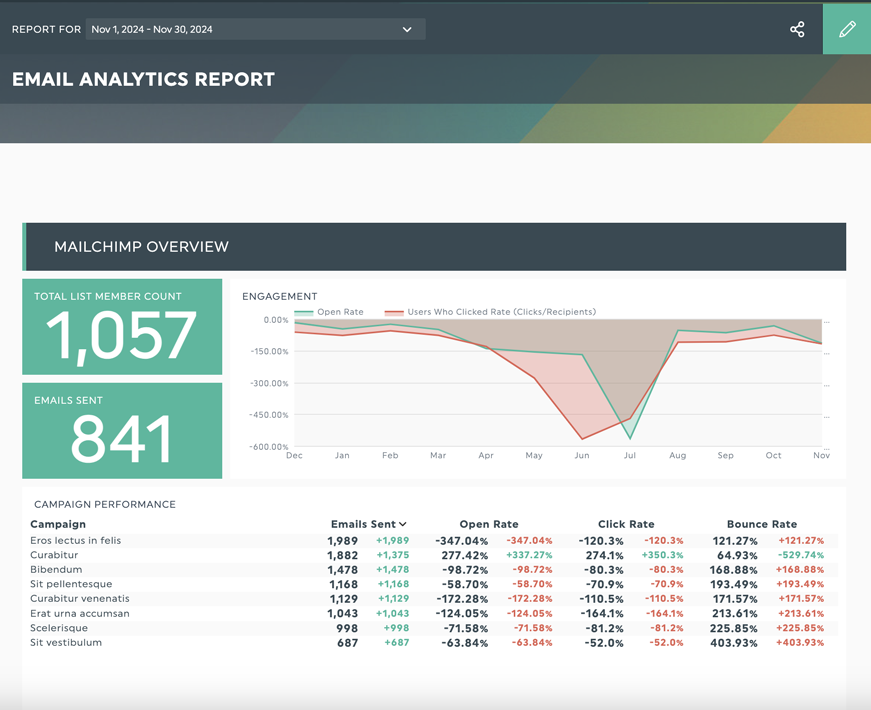Open the Eros lectus in felis campaign row
This screenshot has height=710, width=871.
[x=76, y=541]
